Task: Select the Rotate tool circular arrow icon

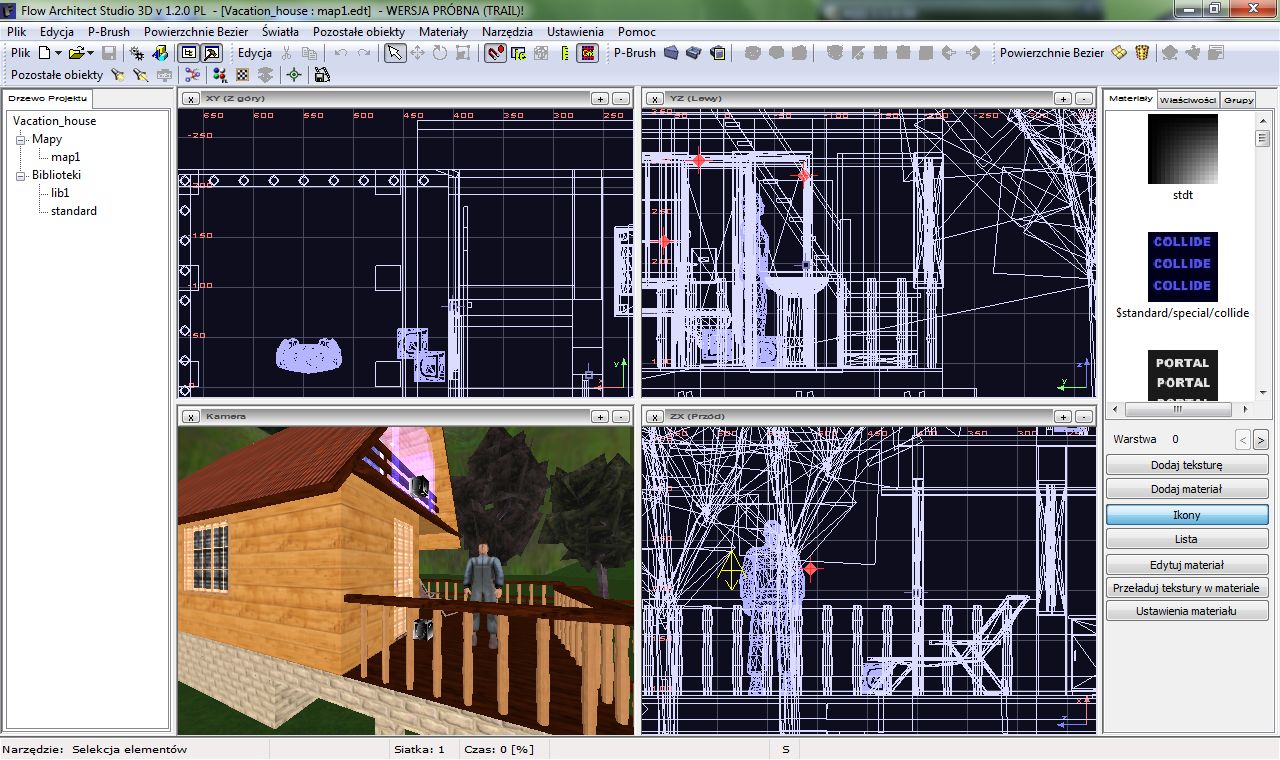Action: [x=440, y=53]
